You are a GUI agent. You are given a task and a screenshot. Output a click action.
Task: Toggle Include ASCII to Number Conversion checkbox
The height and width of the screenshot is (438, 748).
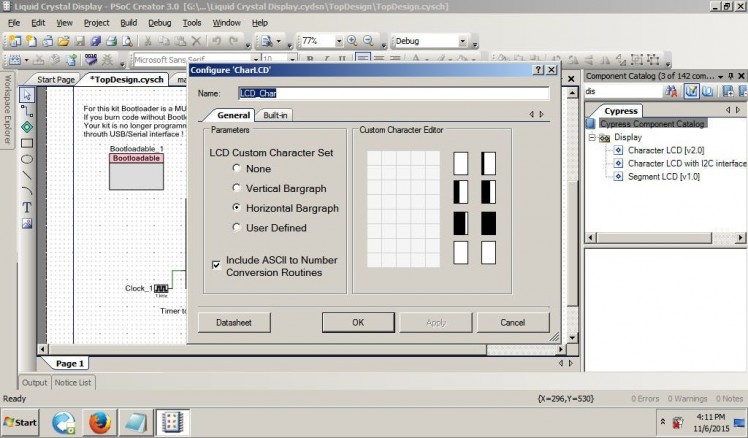217,265
